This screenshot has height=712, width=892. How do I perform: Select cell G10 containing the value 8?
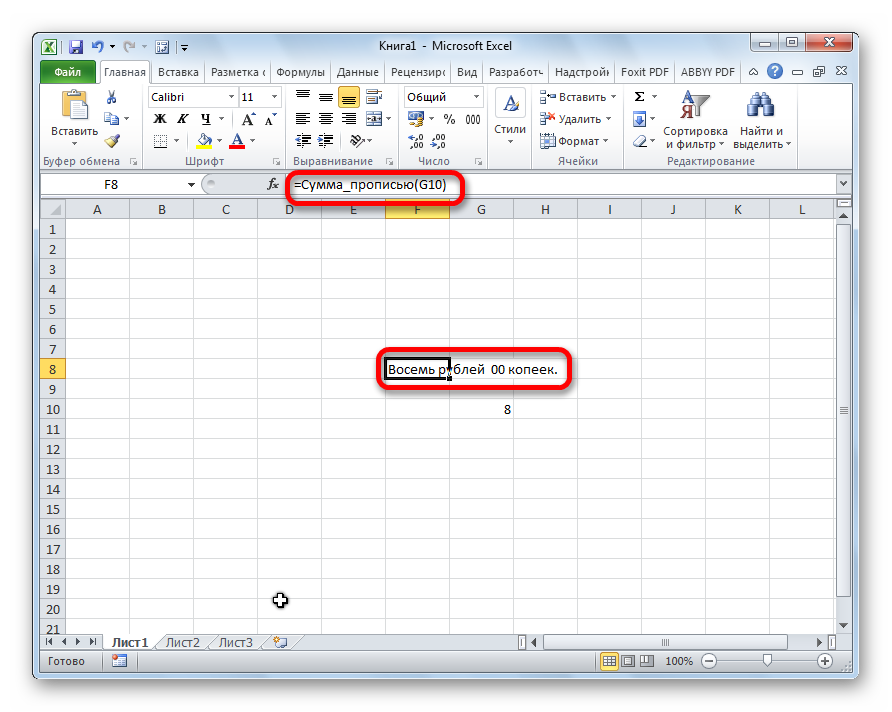click(481, 409)
